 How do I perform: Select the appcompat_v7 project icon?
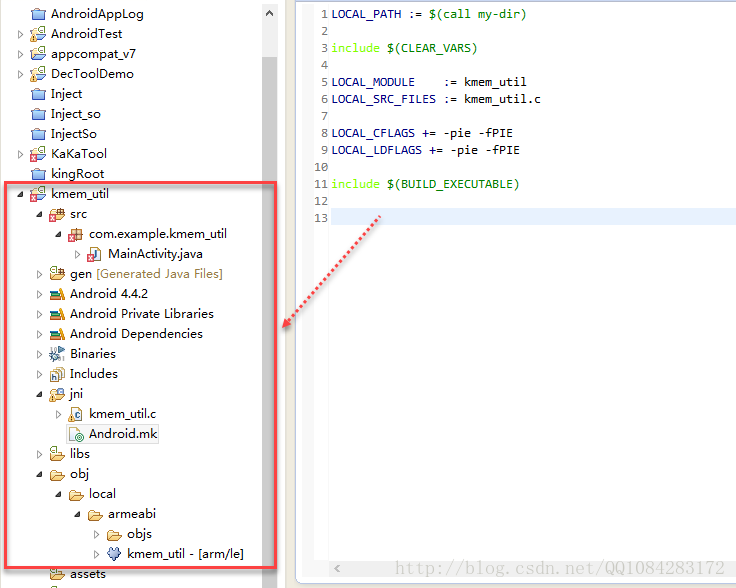(38, 54)
